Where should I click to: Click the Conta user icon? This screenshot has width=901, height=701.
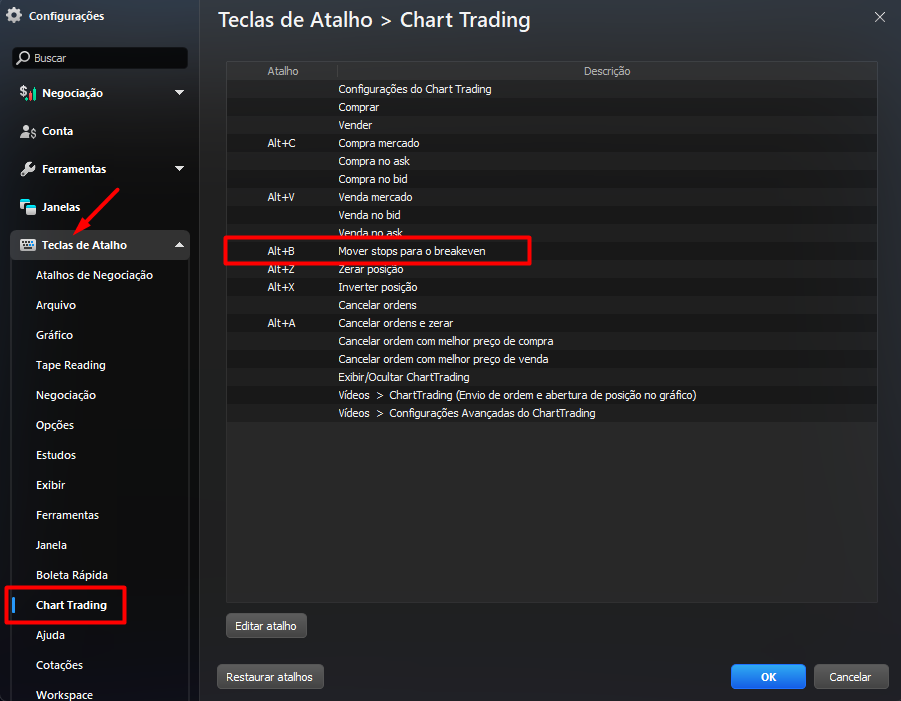28,131
